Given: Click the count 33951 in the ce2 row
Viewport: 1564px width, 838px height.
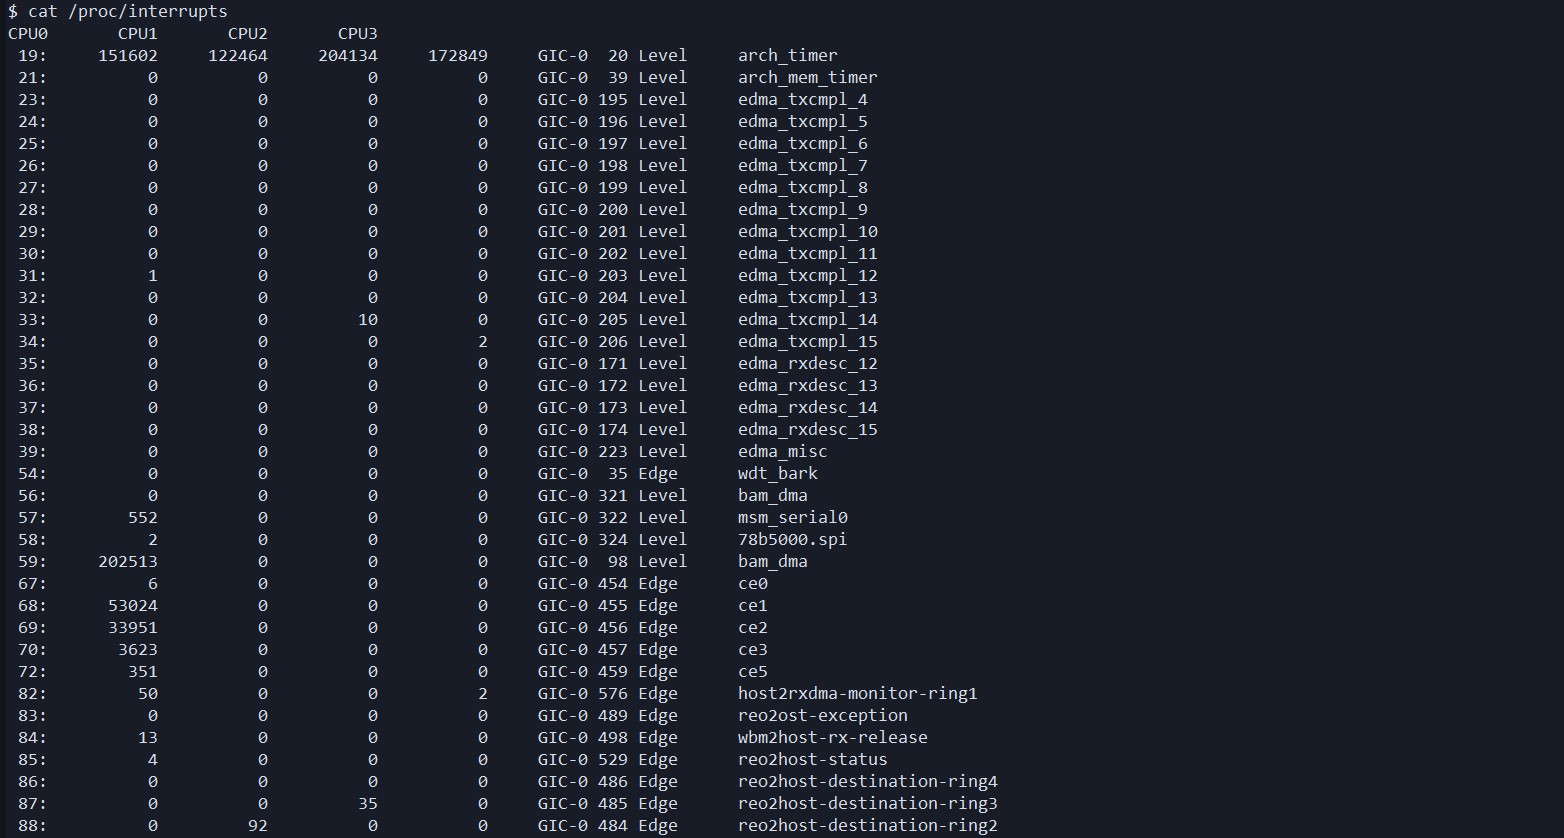Looking at the screenshot, I should [133, 628].
